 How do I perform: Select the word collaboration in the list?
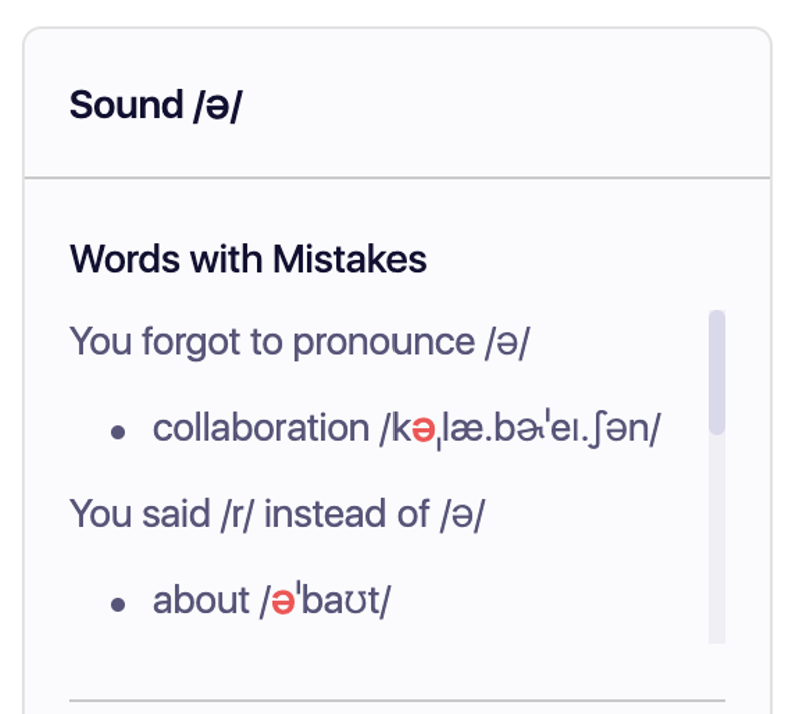(261, 429)
